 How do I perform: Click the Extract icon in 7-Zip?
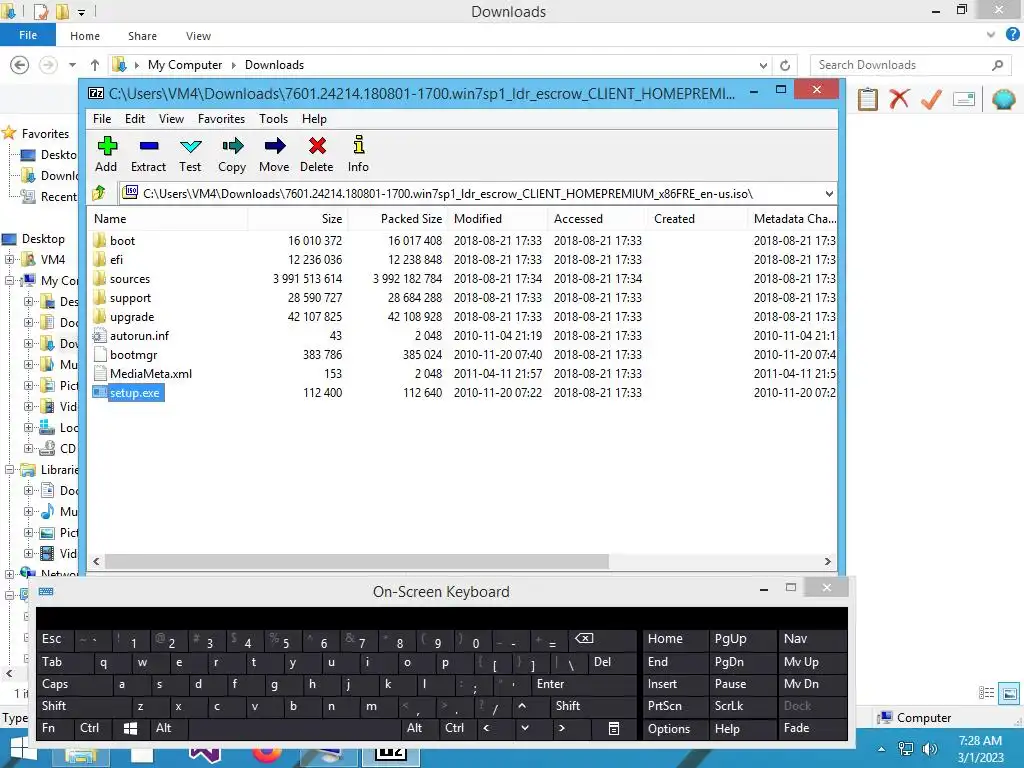click(149, 146)
